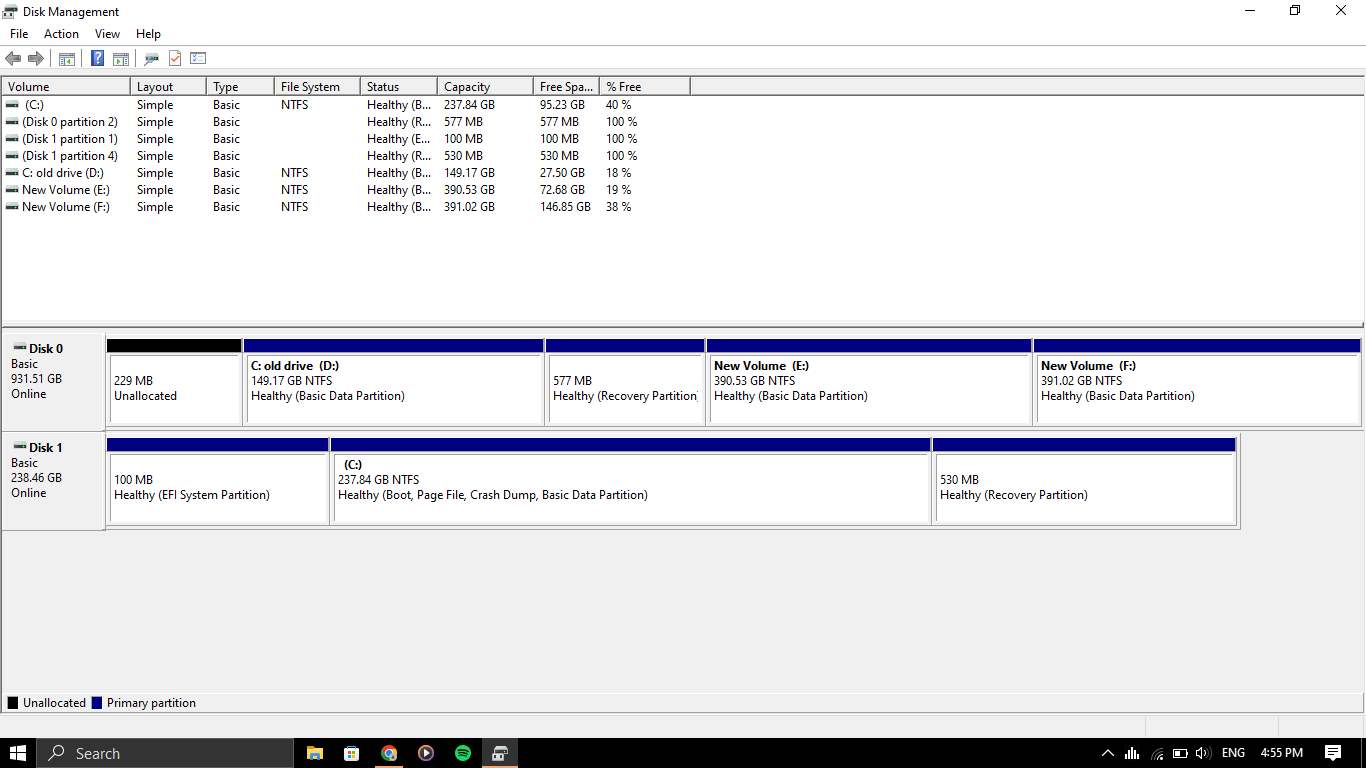
Task: Select the (C:) volume row
Action: pos(345,105)
